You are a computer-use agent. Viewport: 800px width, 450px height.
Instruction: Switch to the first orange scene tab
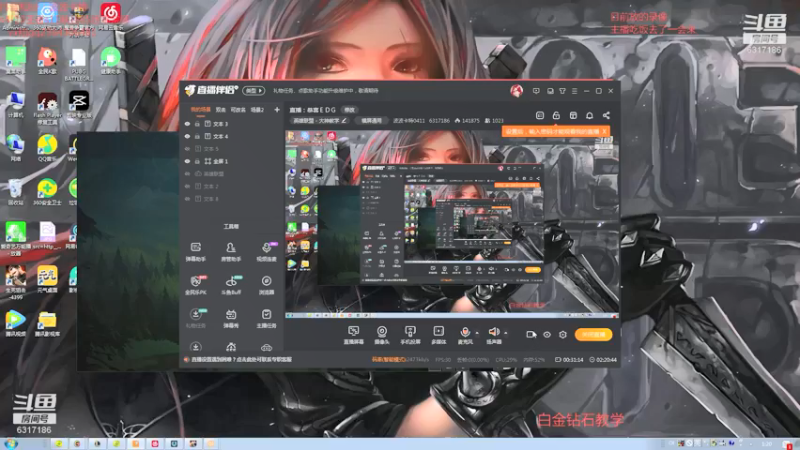coord(201,110)
